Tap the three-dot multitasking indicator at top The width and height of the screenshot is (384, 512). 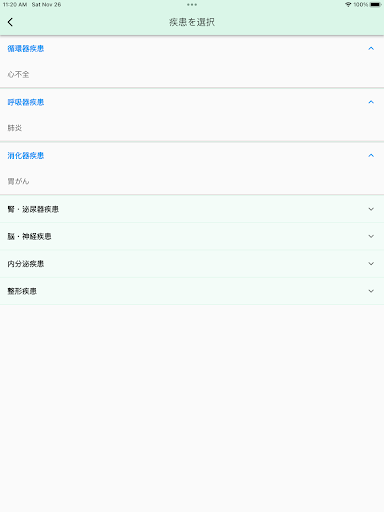coord(192,5)
